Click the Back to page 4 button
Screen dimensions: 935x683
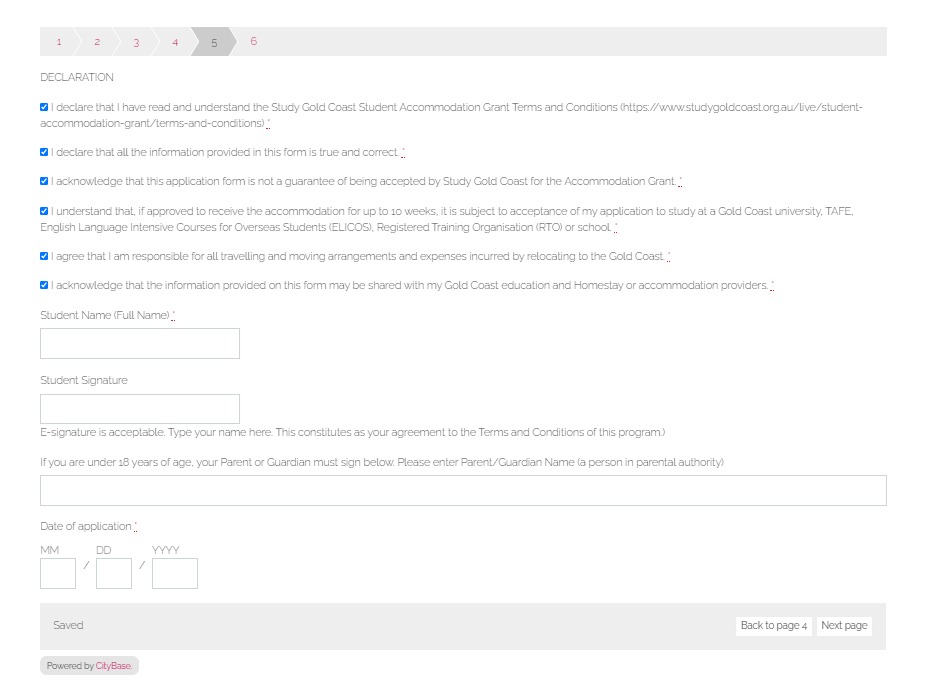coord(773,626)
